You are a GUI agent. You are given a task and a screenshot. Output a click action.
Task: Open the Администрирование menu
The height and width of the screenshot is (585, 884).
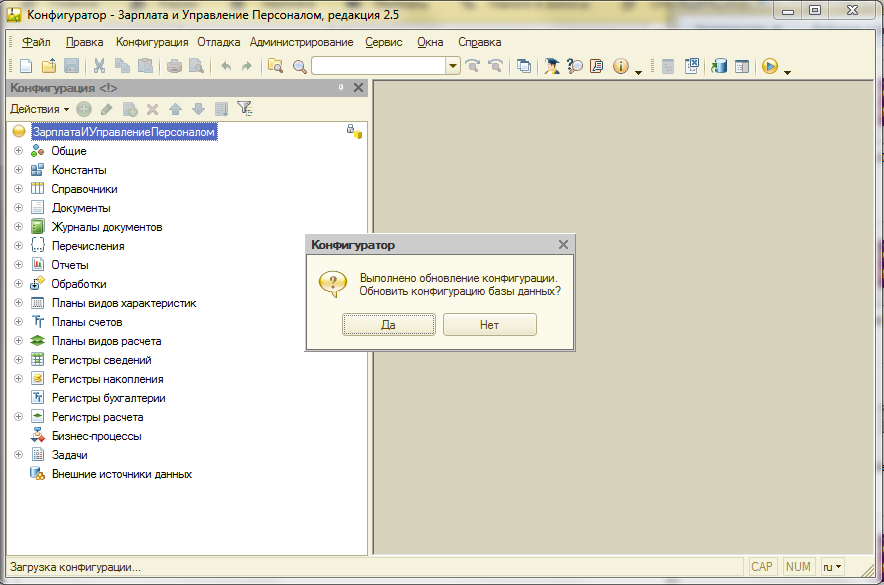pos(302,42)
